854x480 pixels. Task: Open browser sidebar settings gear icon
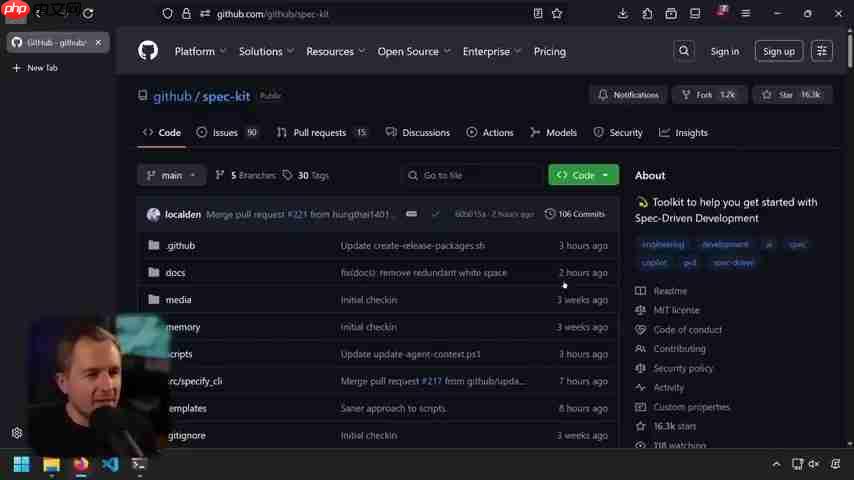pos(17,433)
